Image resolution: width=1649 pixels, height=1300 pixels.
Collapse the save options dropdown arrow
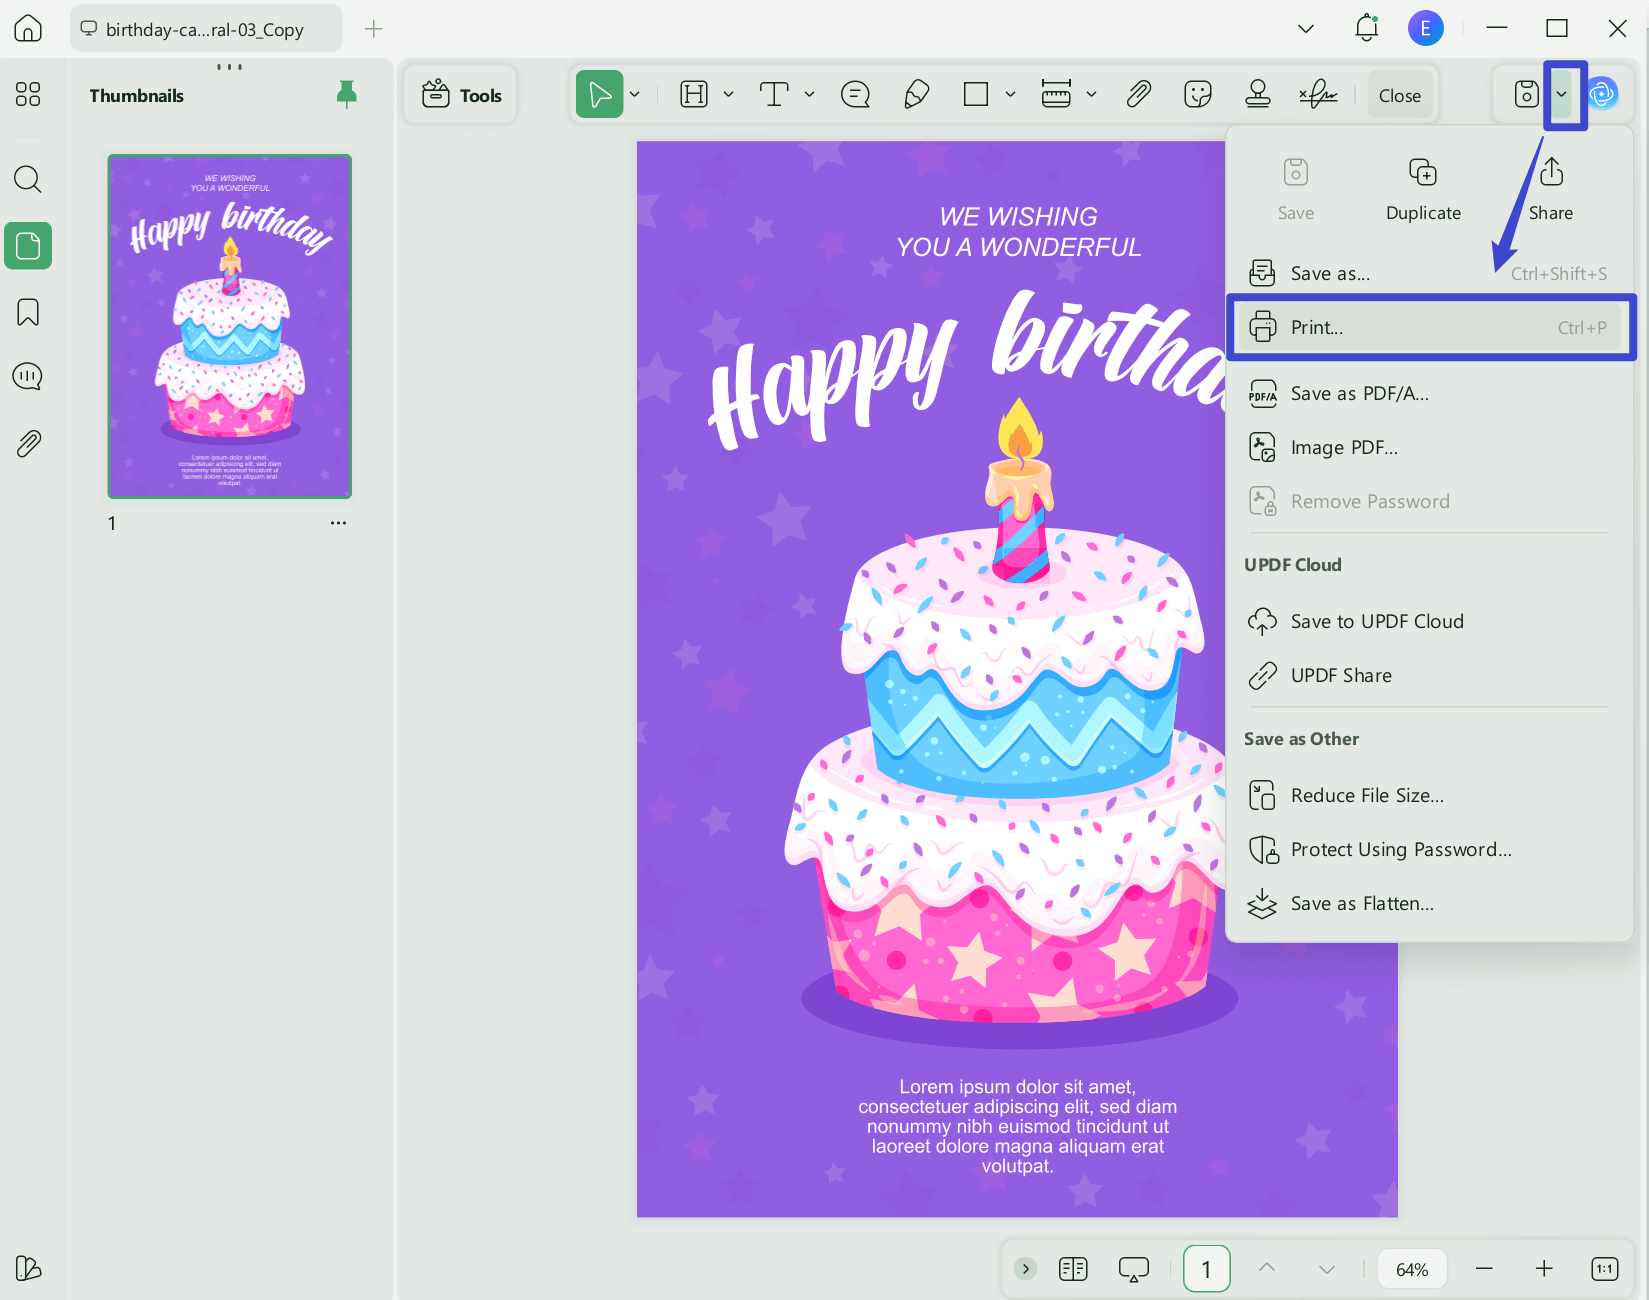click(x=1562, y=95)
